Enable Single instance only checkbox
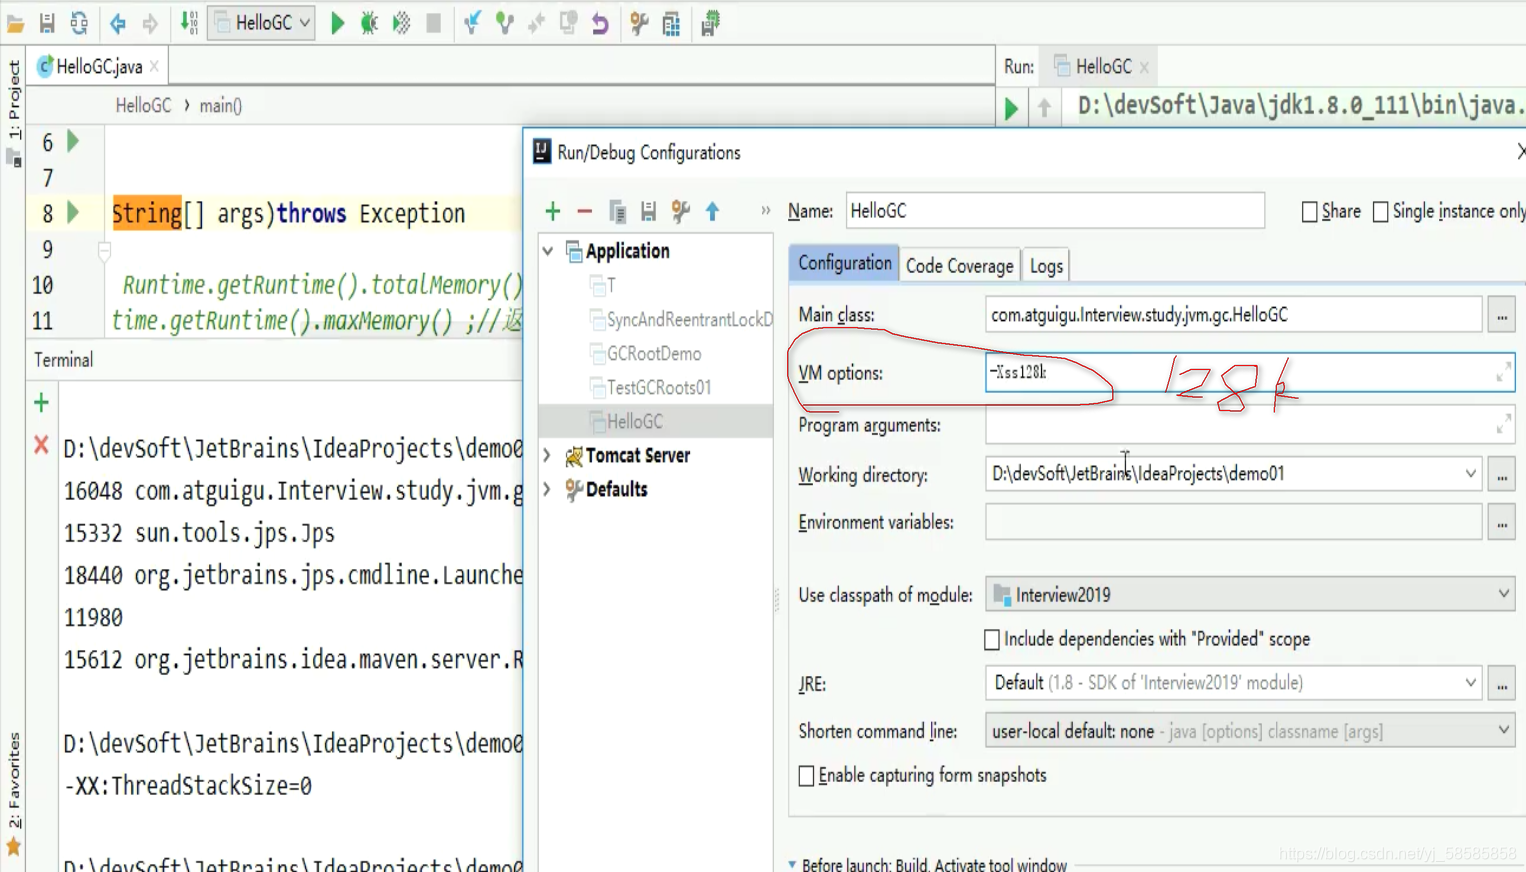This screenshot has height=872, width=1526. pyautogui.click(x=1380, y=212)
